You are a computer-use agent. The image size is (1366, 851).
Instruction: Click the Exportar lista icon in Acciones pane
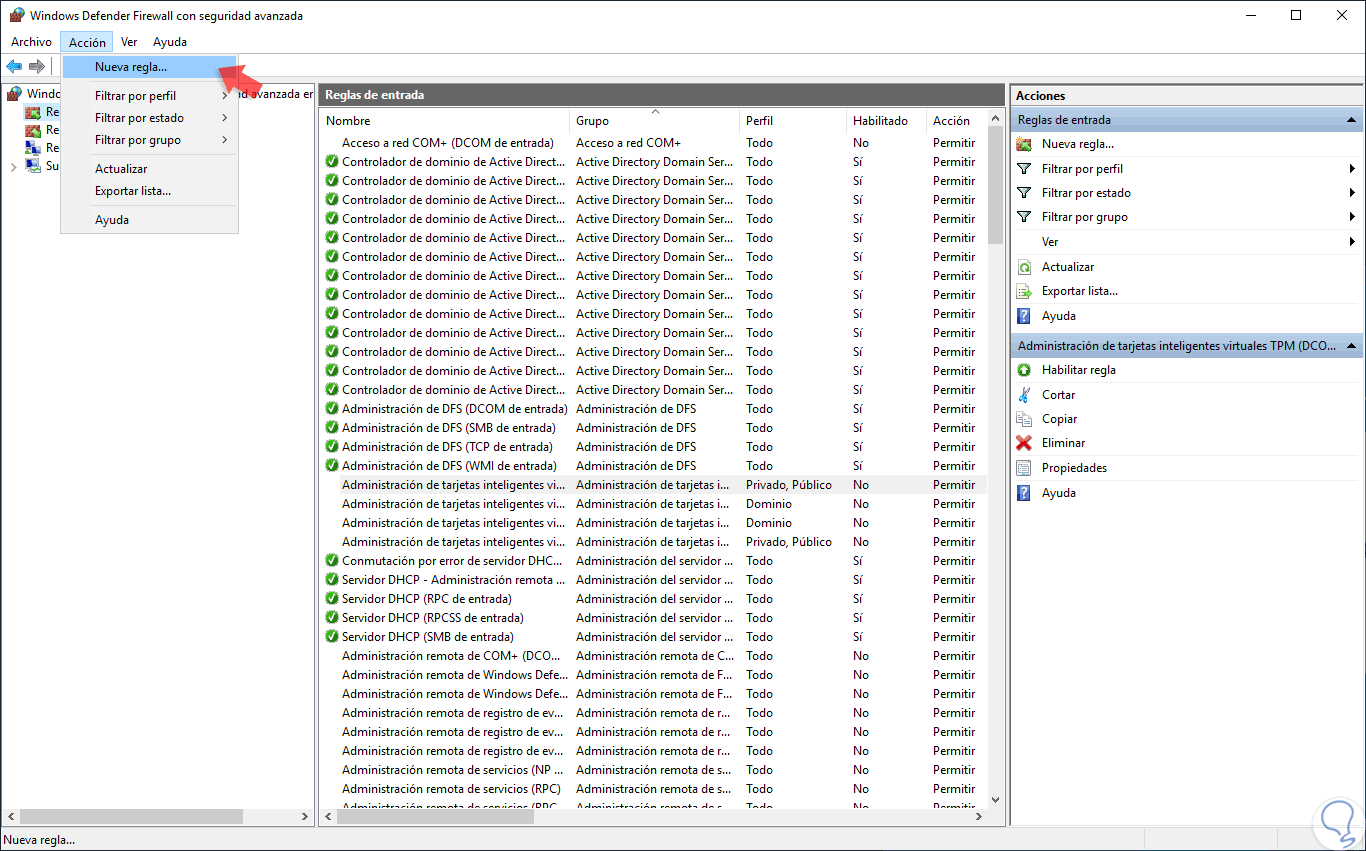[x=1024, y=291]
